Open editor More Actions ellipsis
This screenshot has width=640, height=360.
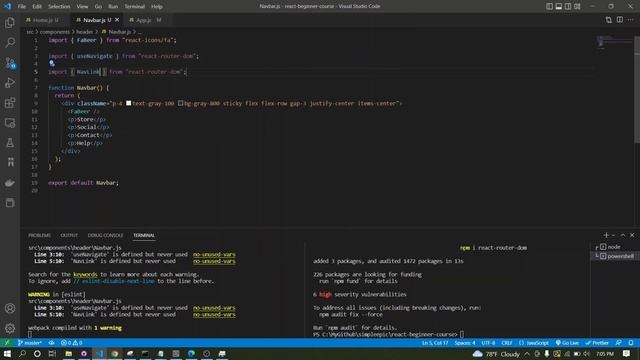pos(631,20)
